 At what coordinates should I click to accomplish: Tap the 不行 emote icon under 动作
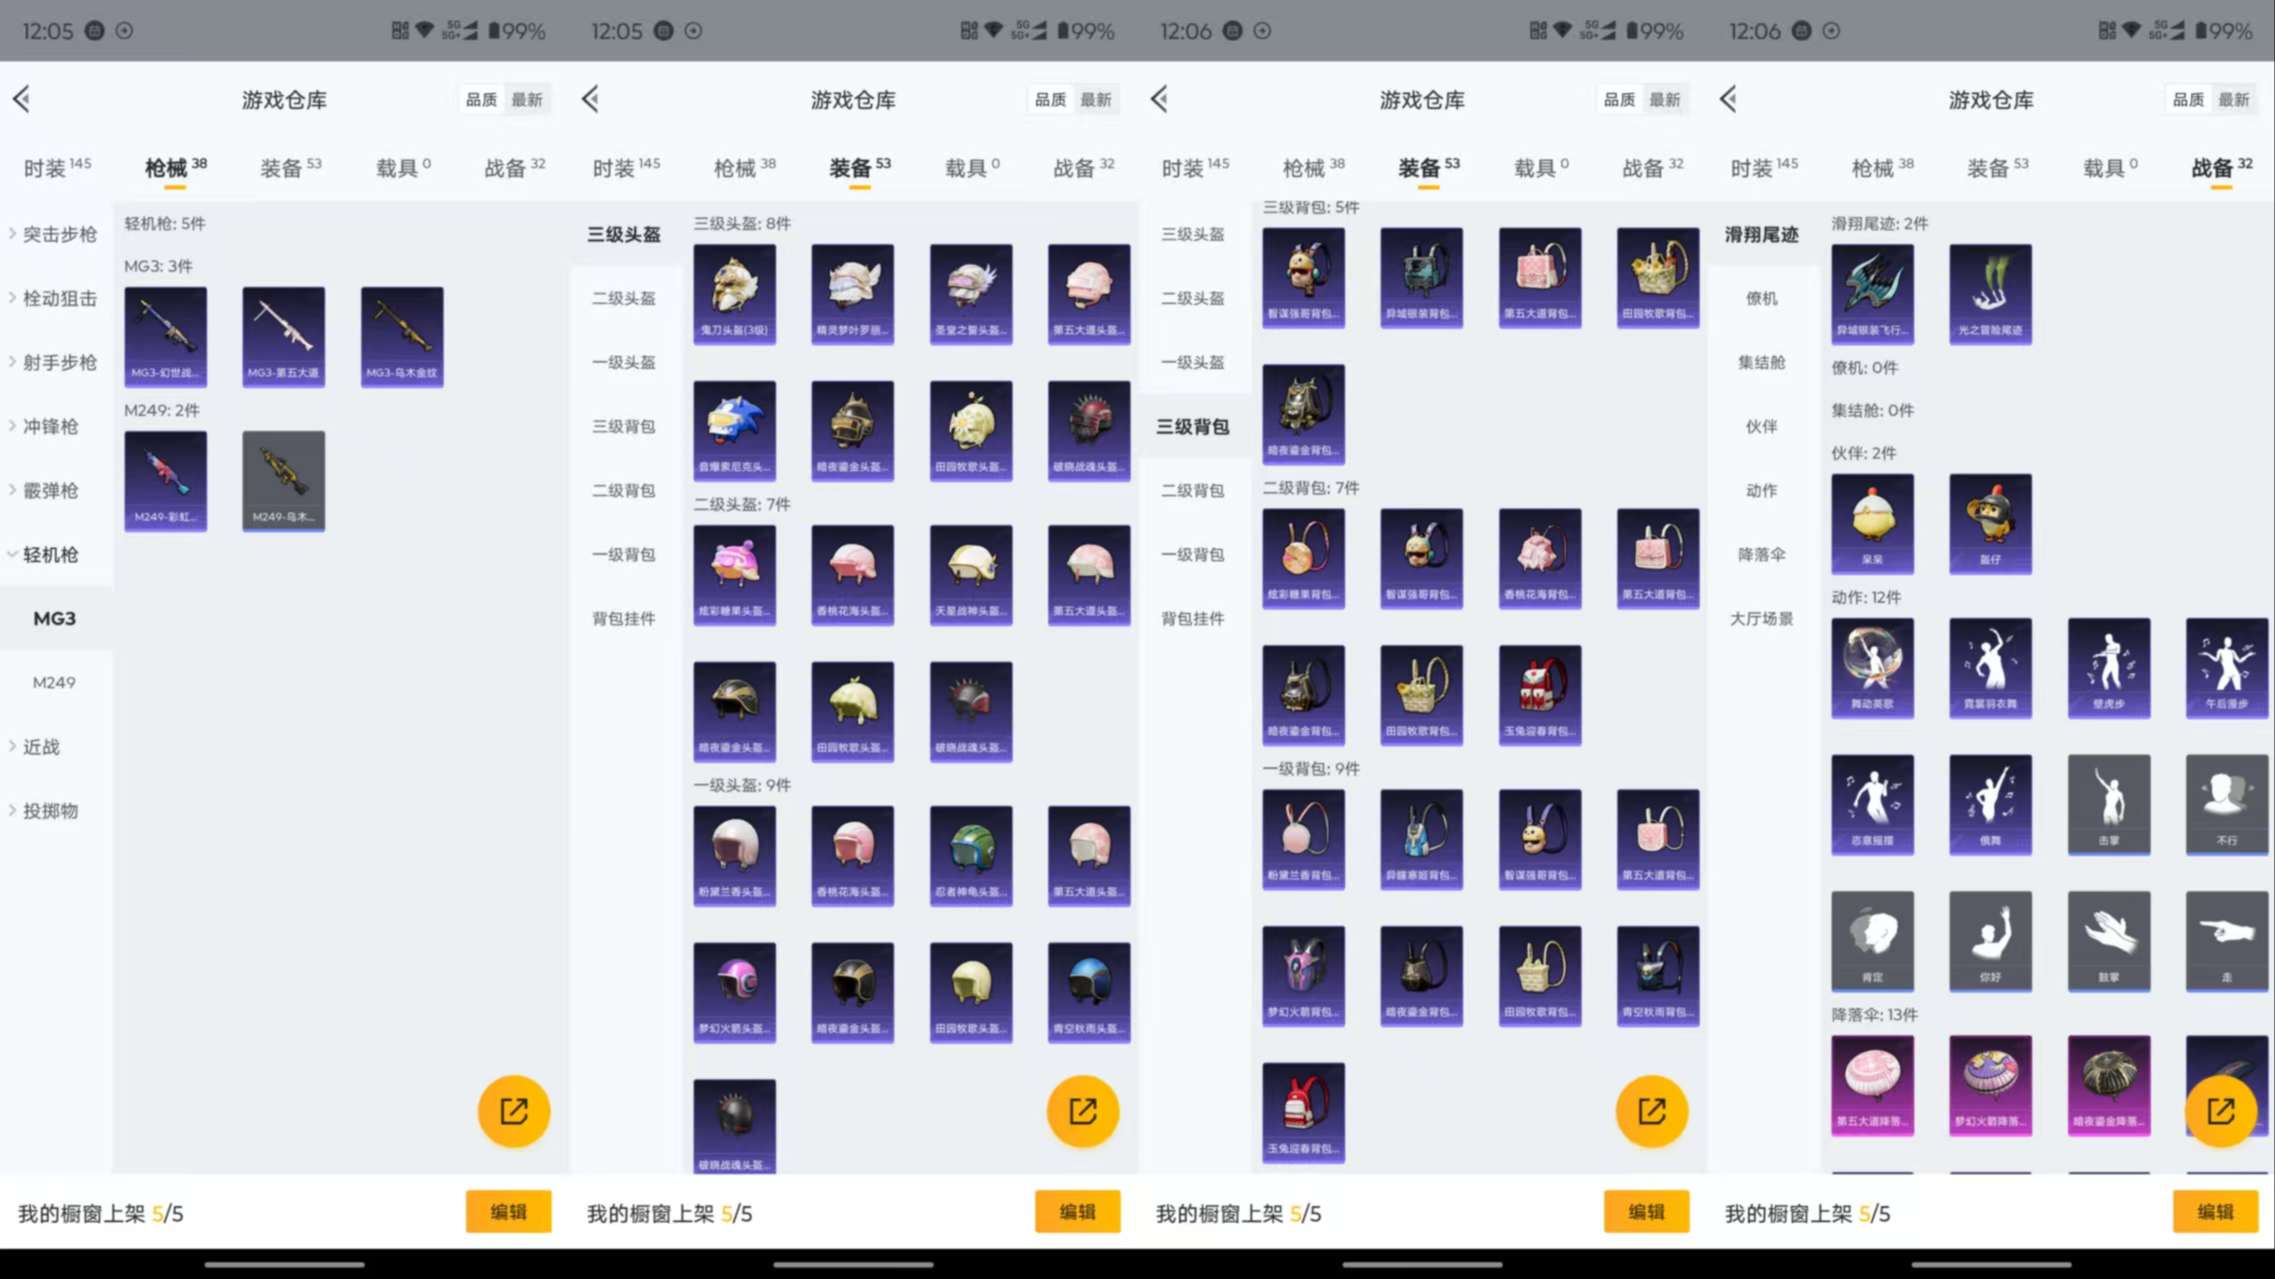click(2226, 805)
